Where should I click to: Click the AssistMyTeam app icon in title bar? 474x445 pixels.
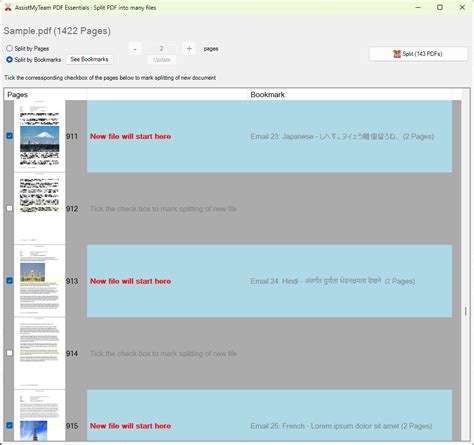(8, 7)
